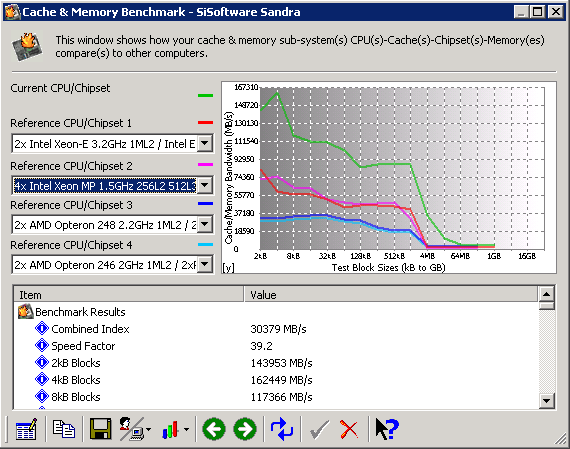
Task: Click the 162449 MB/s value
Action: pyautogui.click(x=281, y=380)
